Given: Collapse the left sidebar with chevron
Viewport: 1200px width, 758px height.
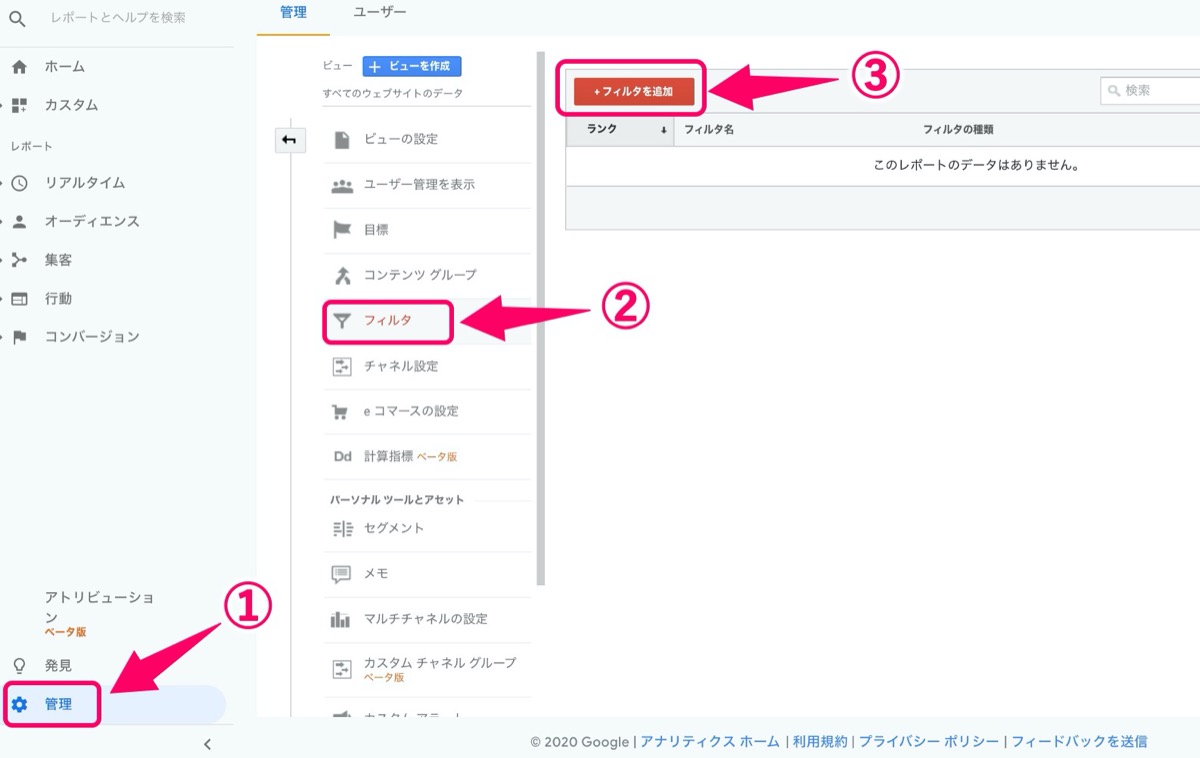Looking at the screenshot, I should [x=207, y=744].
